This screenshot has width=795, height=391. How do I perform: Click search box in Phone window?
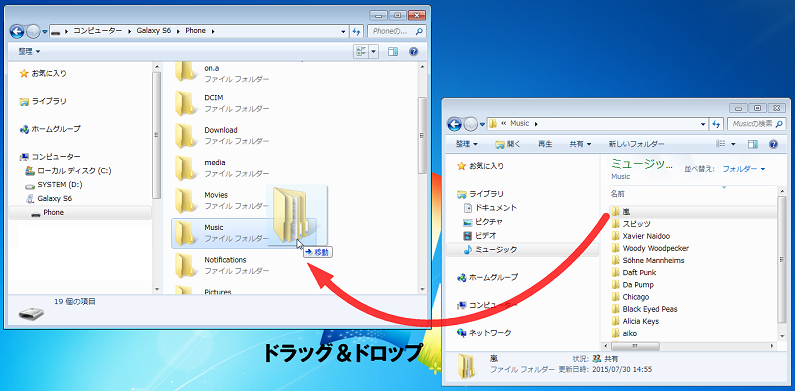(398, 31)
